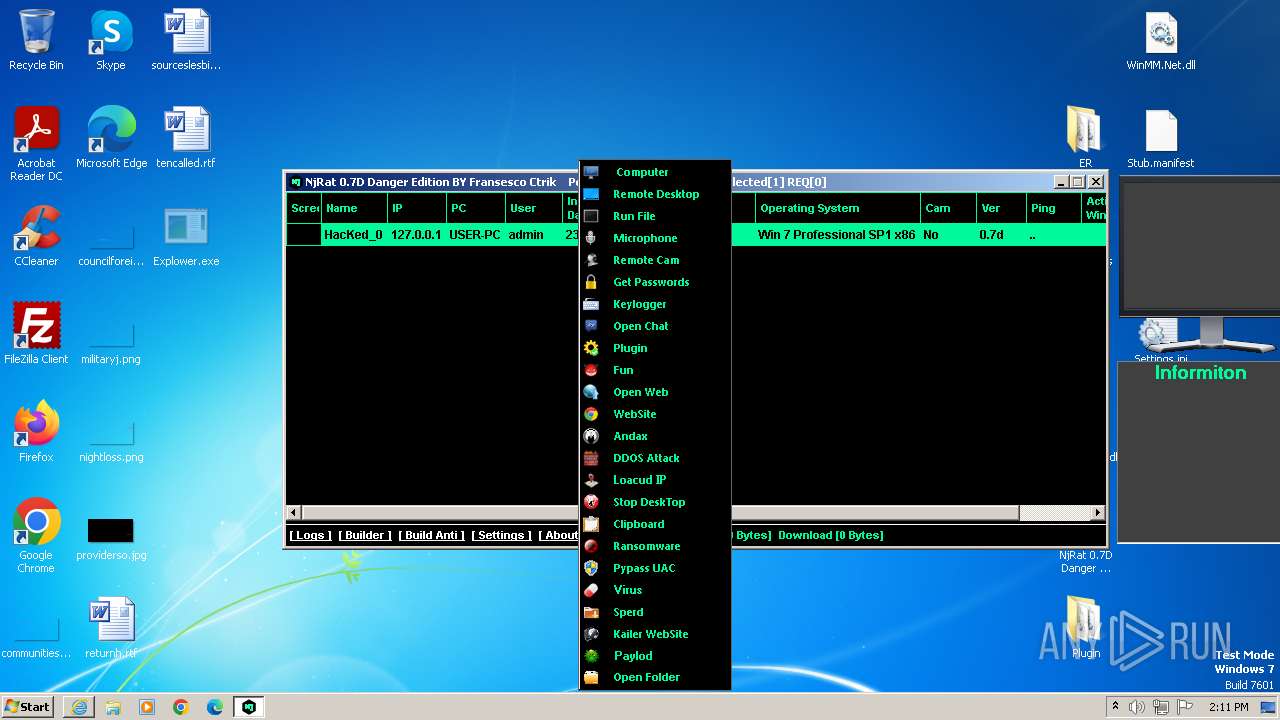Click the taskbar clock showing 2:11 PM
The height and width of the screenshot is (720, 1280).
point(1229,707)
